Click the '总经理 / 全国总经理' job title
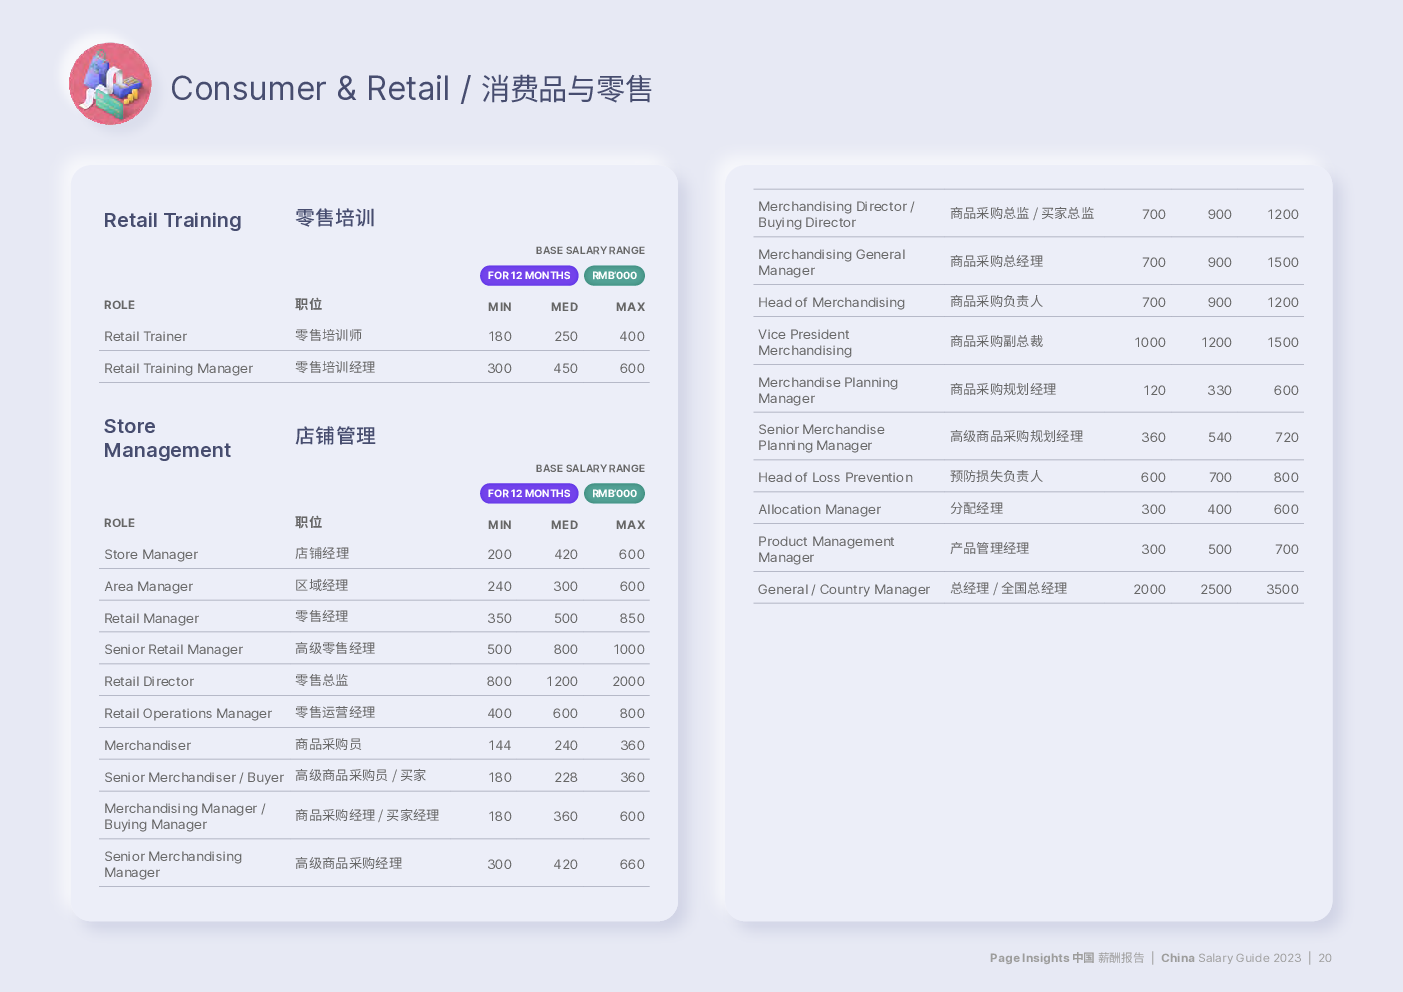The image size is (1403, 992). click(x=1008, y=589)
